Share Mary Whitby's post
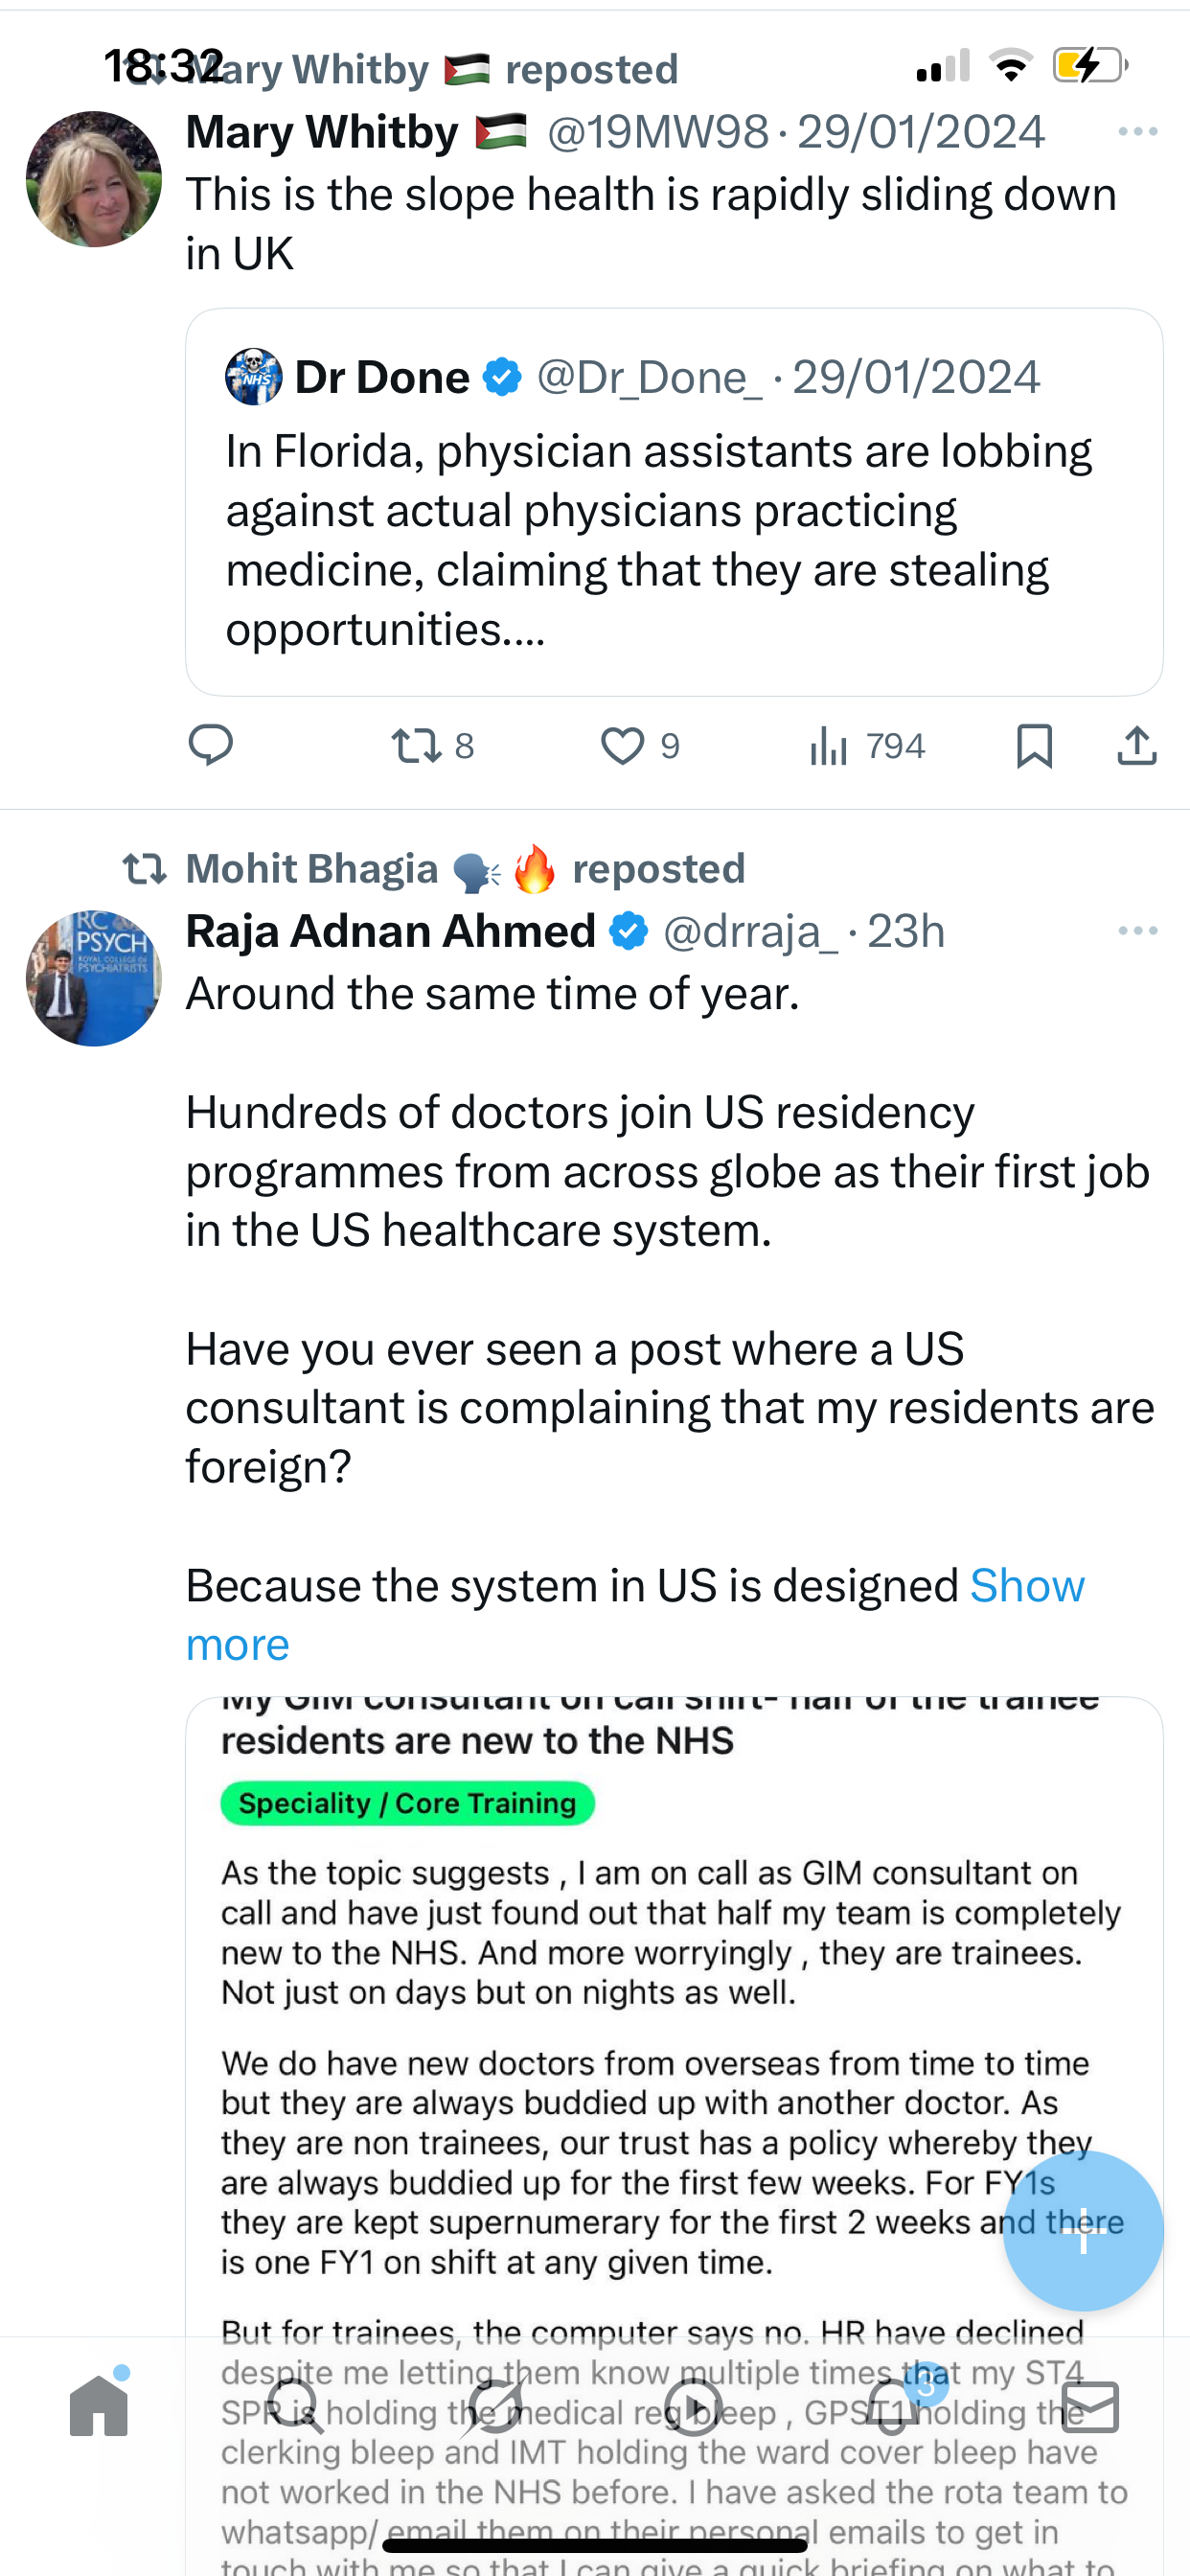 click(1137, 746)
